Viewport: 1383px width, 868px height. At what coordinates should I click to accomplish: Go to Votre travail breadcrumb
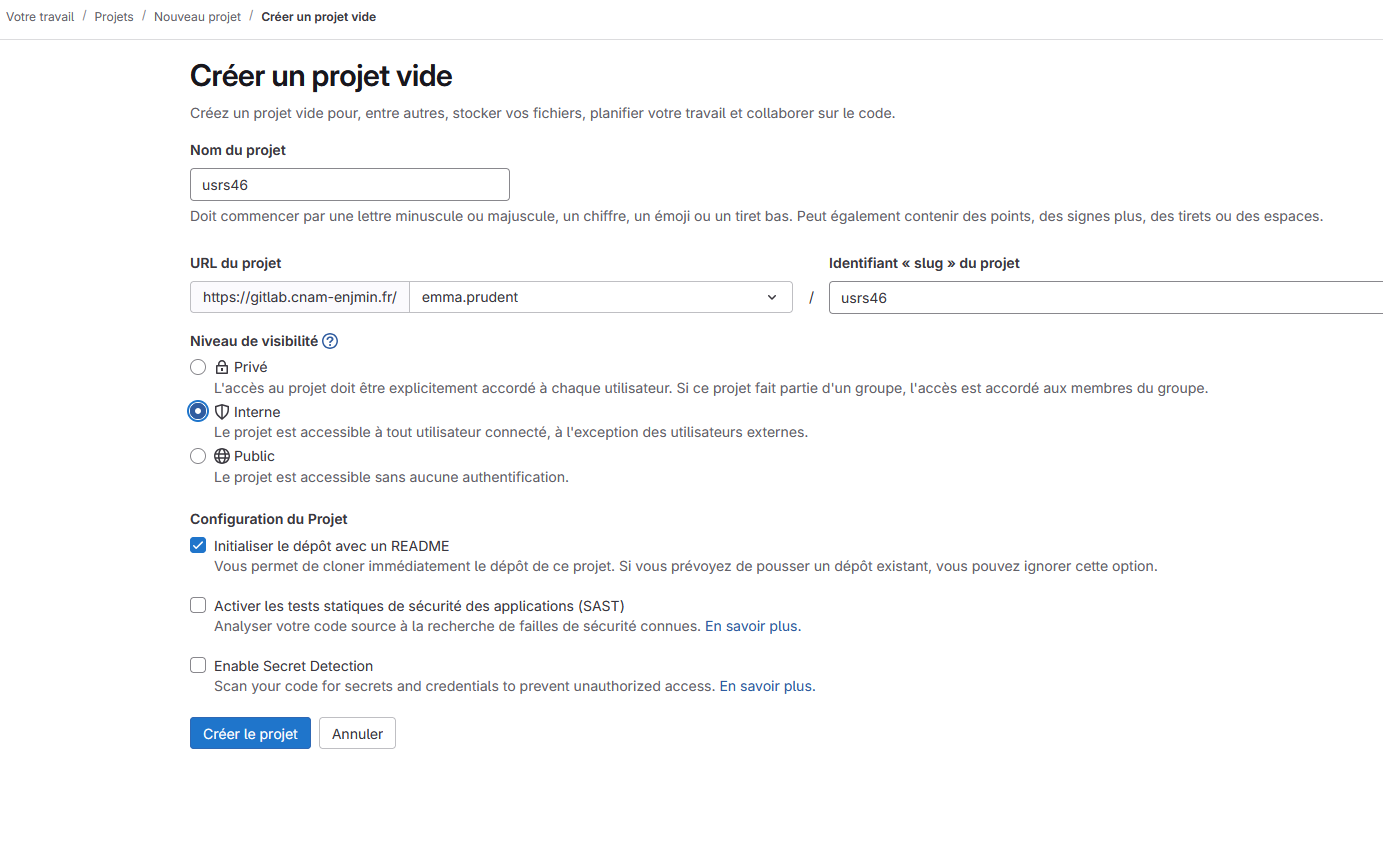[40, 17]
